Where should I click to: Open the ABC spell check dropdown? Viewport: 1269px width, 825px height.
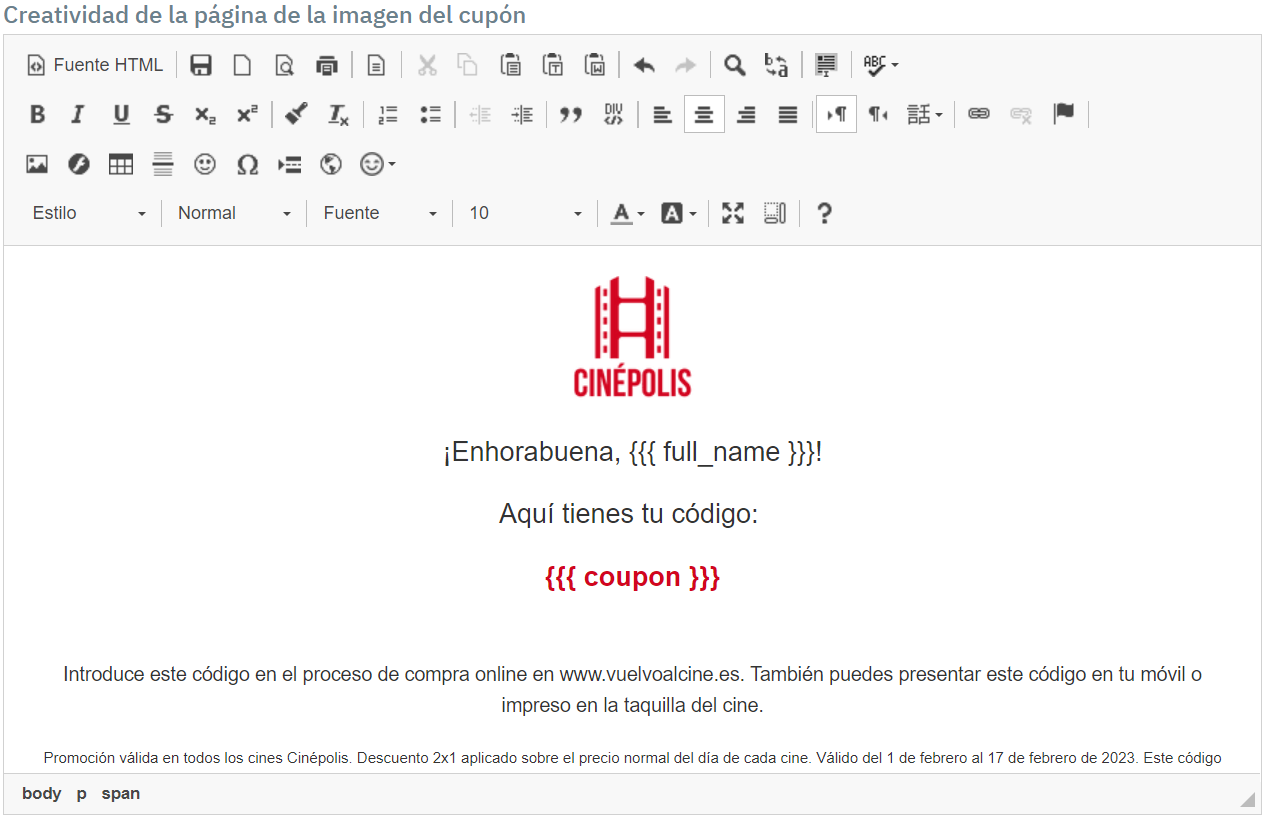pyautogui.click(x=881, y=65)
